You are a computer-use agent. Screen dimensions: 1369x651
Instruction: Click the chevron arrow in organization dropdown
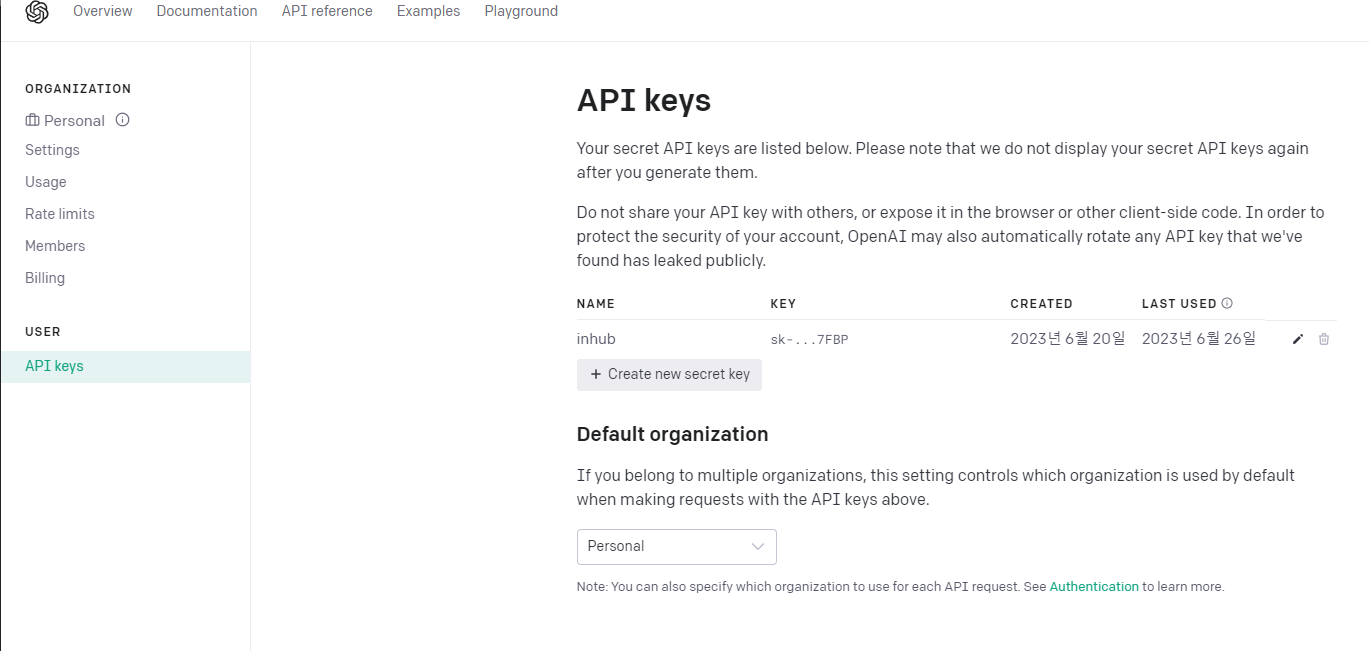(x=758, y=546)
